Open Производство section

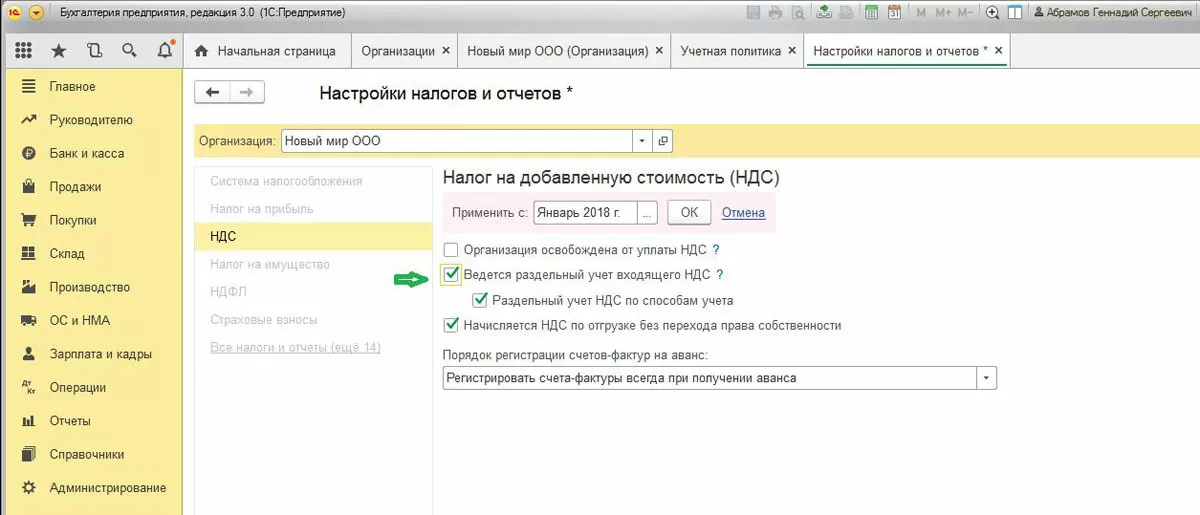91,287
